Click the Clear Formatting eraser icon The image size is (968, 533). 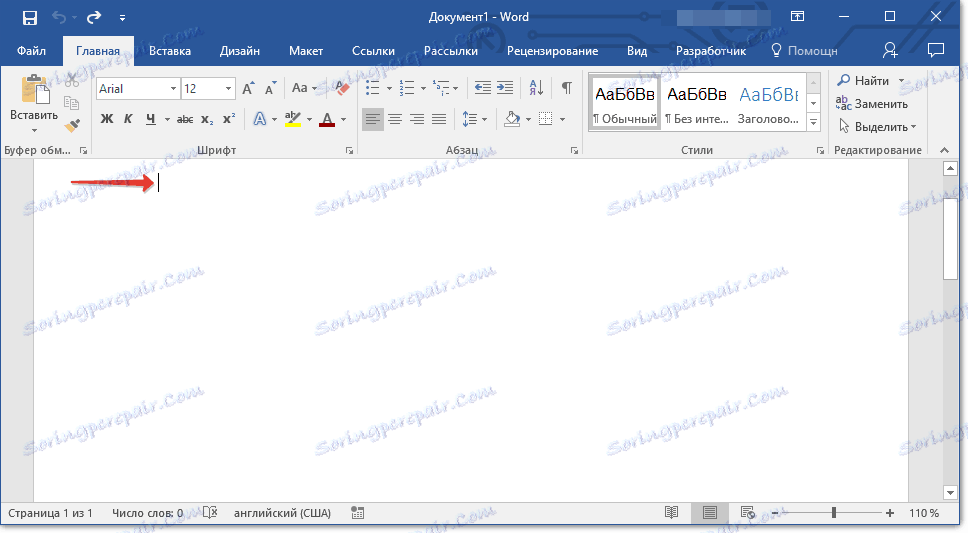point(343,88)
